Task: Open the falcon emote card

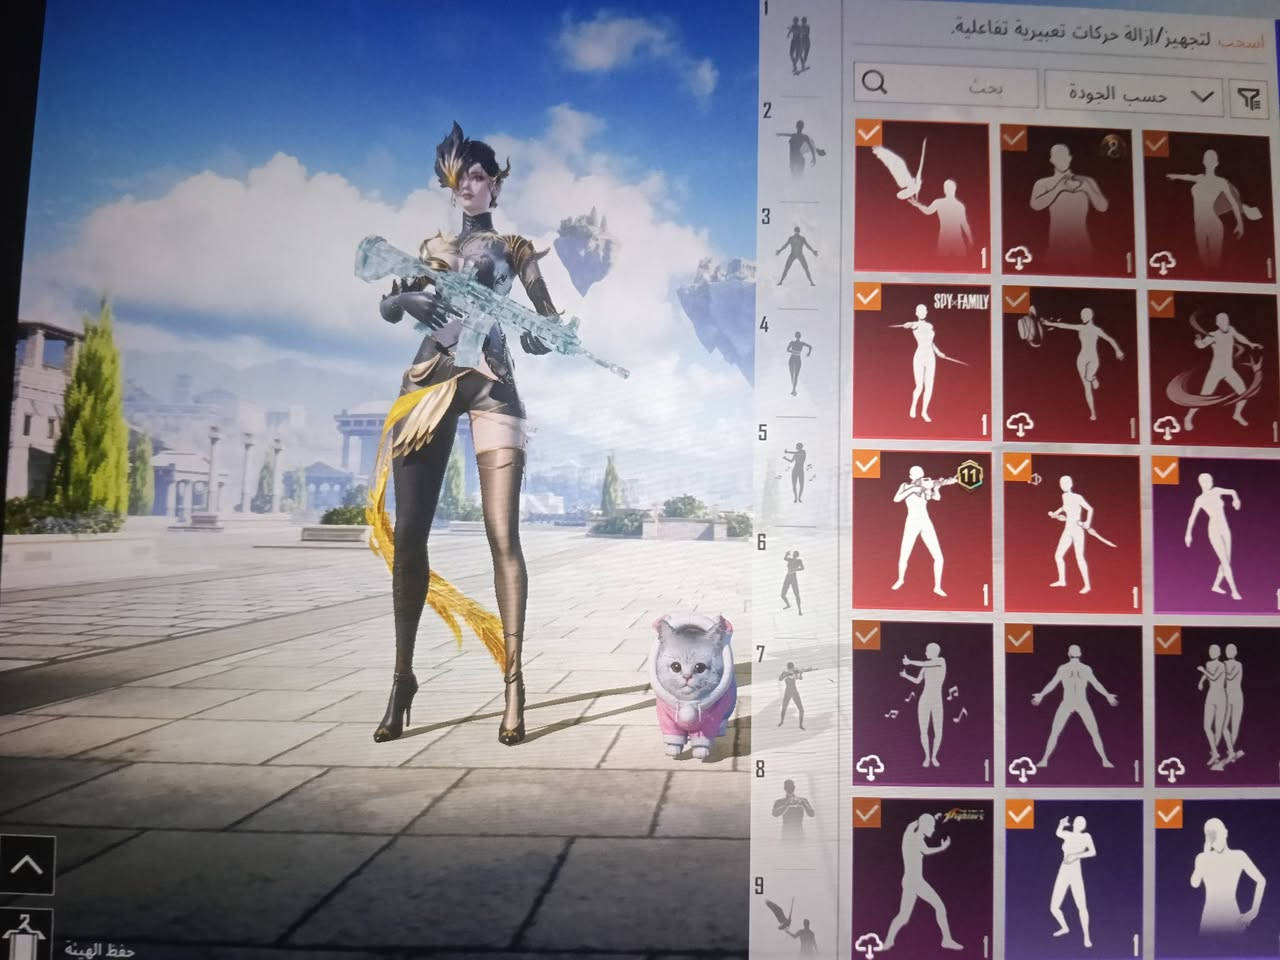Action: coord(923,197)
